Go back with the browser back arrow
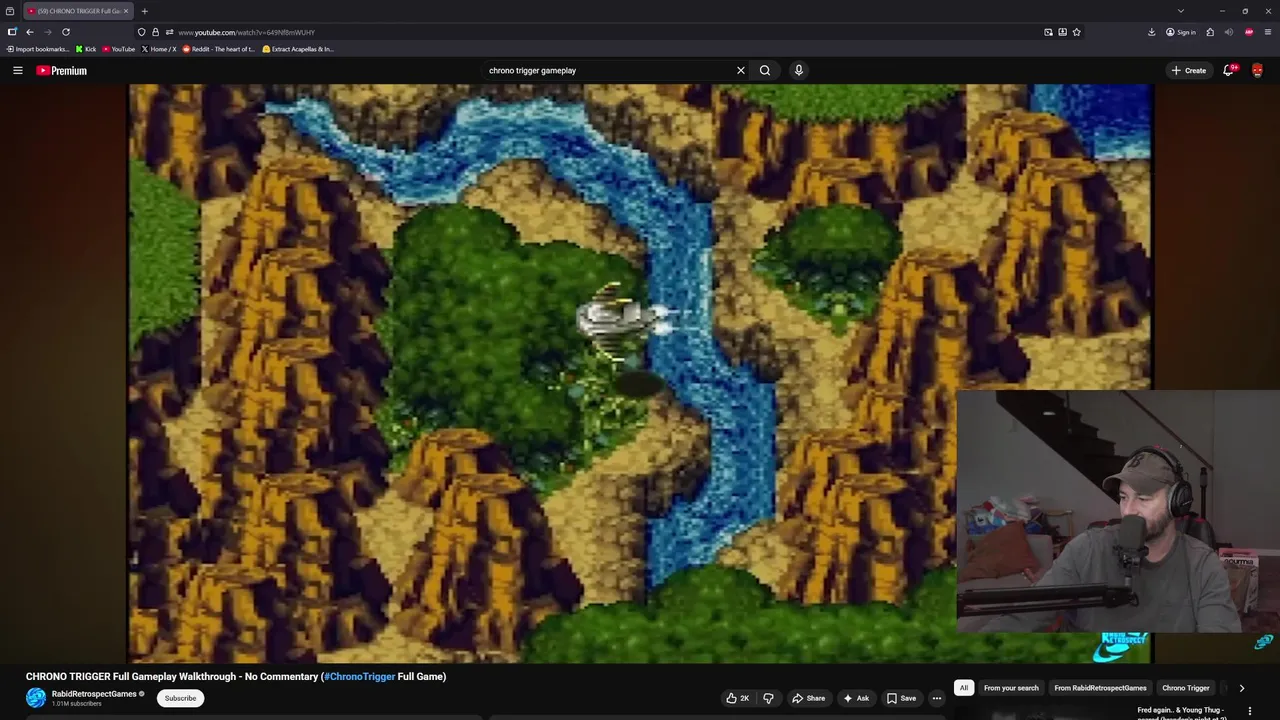This screenshot has height=720, width=1280. click(x=29, y=32)
